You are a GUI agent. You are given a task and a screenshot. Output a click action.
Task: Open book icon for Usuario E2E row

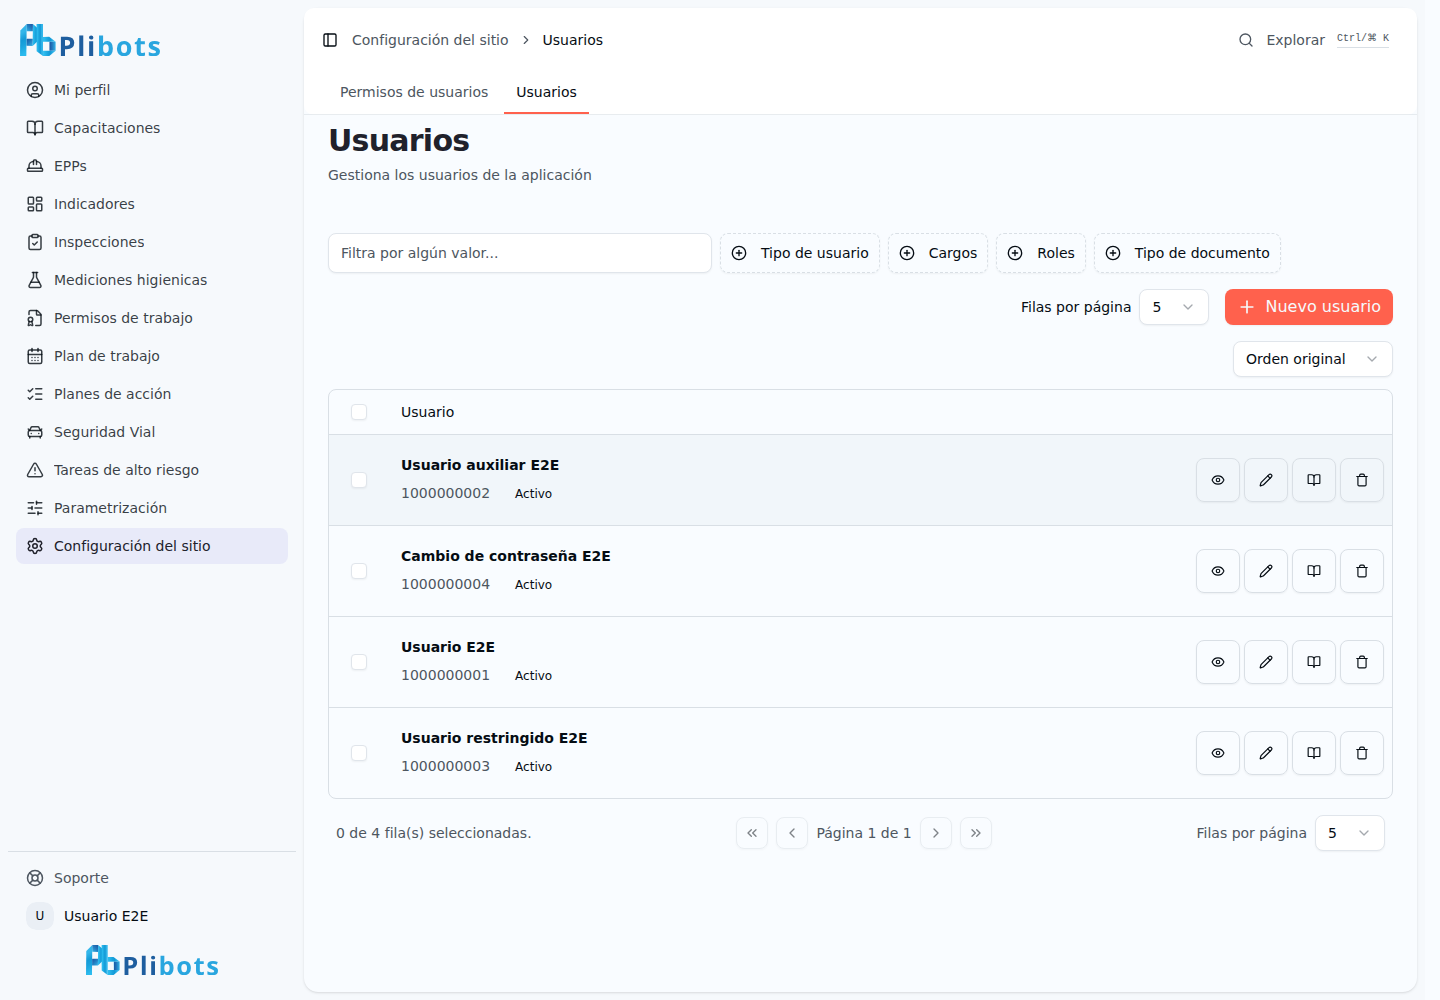[1314, 662]
